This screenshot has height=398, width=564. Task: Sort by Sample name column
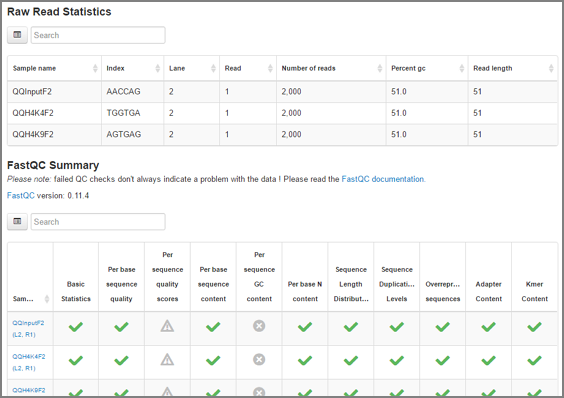coord(55,68)
